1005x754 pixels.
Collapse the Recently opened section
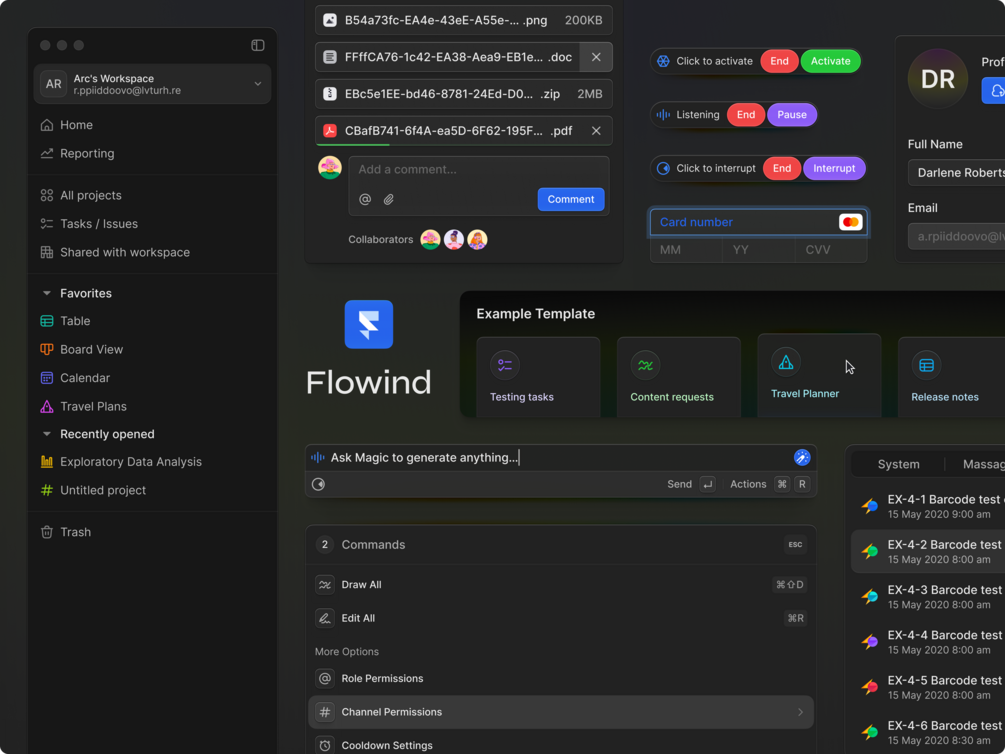tap(46, 434)
